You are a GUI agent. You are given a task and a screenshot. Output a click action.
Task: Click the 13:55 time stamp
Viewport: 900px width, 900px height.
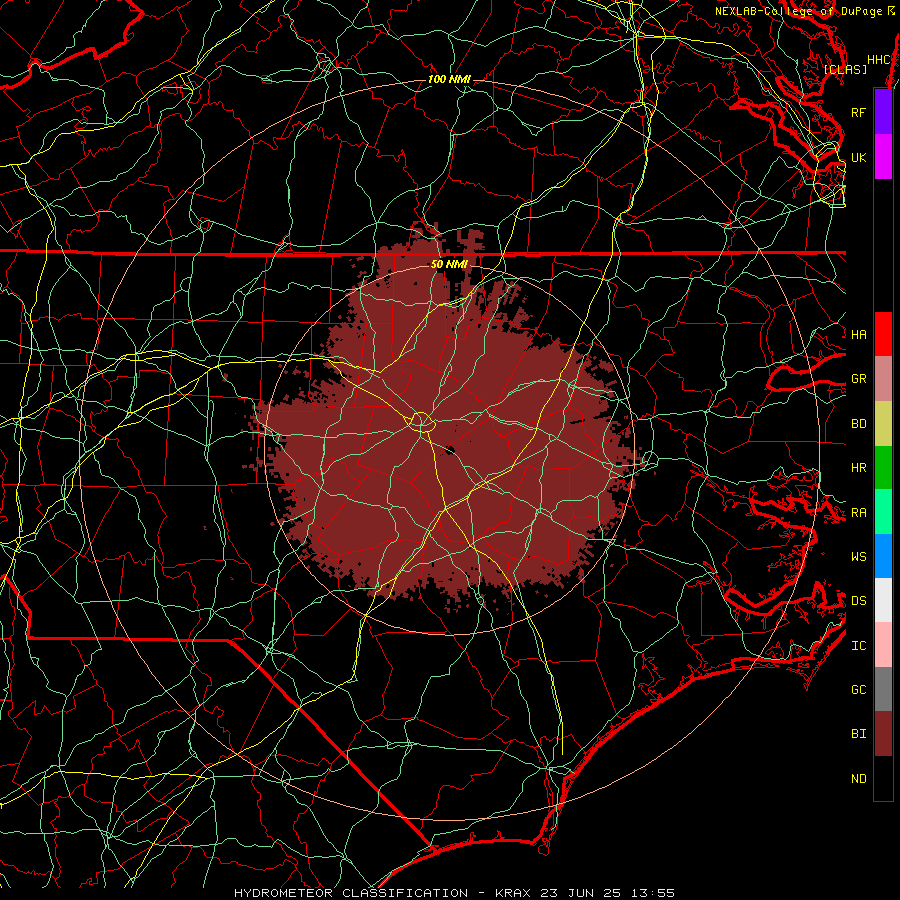(653, 893)
